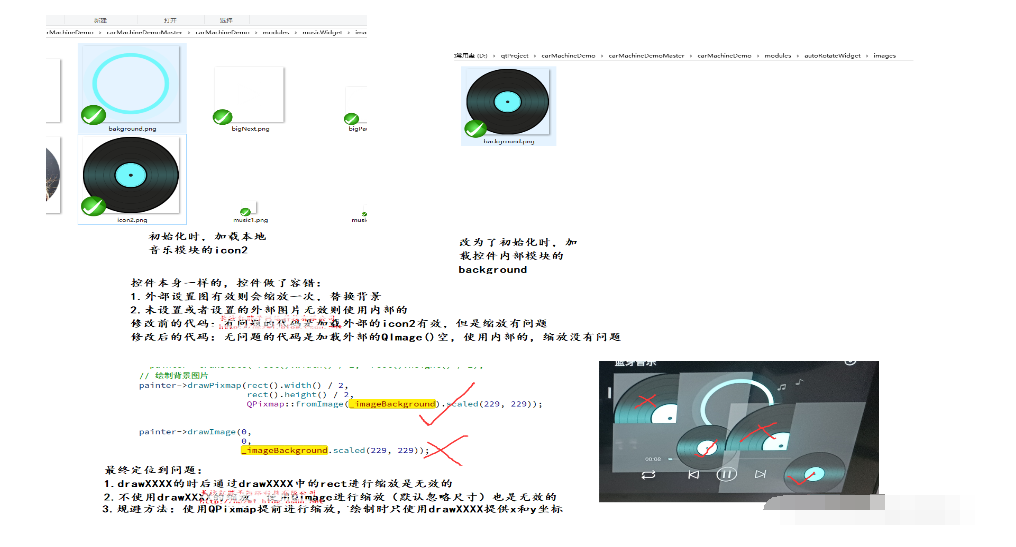Go to carMachineDemoMaster in left explorer breadcrumb
This screenshot has height=547, width=1016.
pos(144,32)
